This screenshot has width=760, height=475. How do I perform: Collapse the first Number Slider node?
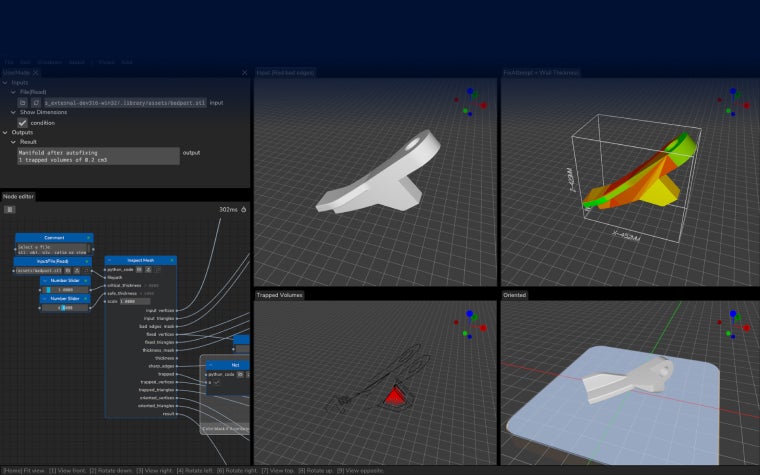(x=45, y=281)
